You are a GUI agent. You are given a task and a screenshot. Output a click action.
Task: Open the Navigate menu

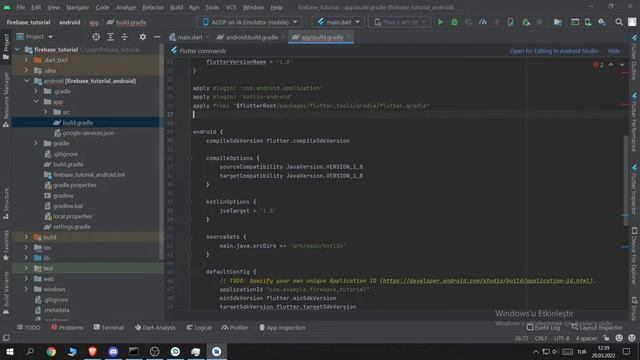tap(77, 7)
